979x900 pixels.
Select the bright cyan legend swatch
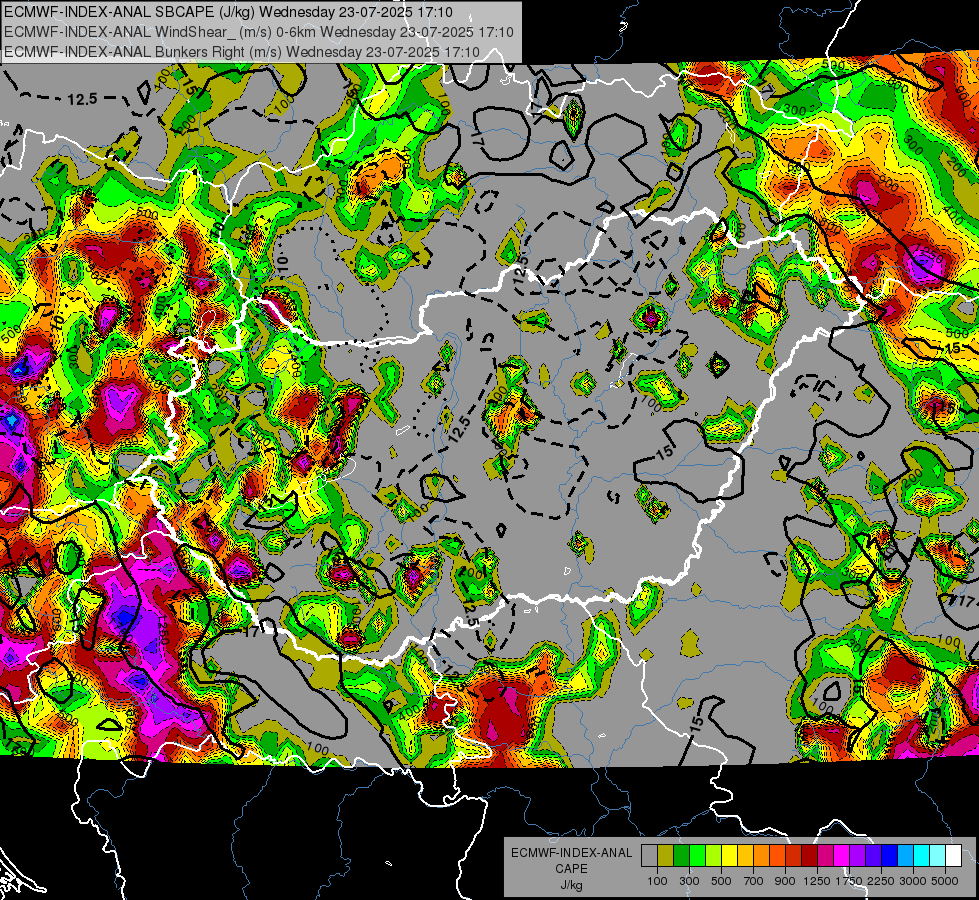point(922,855)
